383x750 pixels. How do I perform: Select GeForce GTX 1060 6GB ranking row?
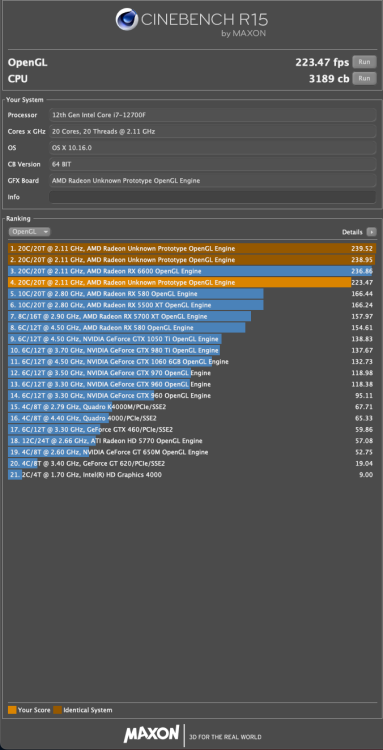coord(192,362)
